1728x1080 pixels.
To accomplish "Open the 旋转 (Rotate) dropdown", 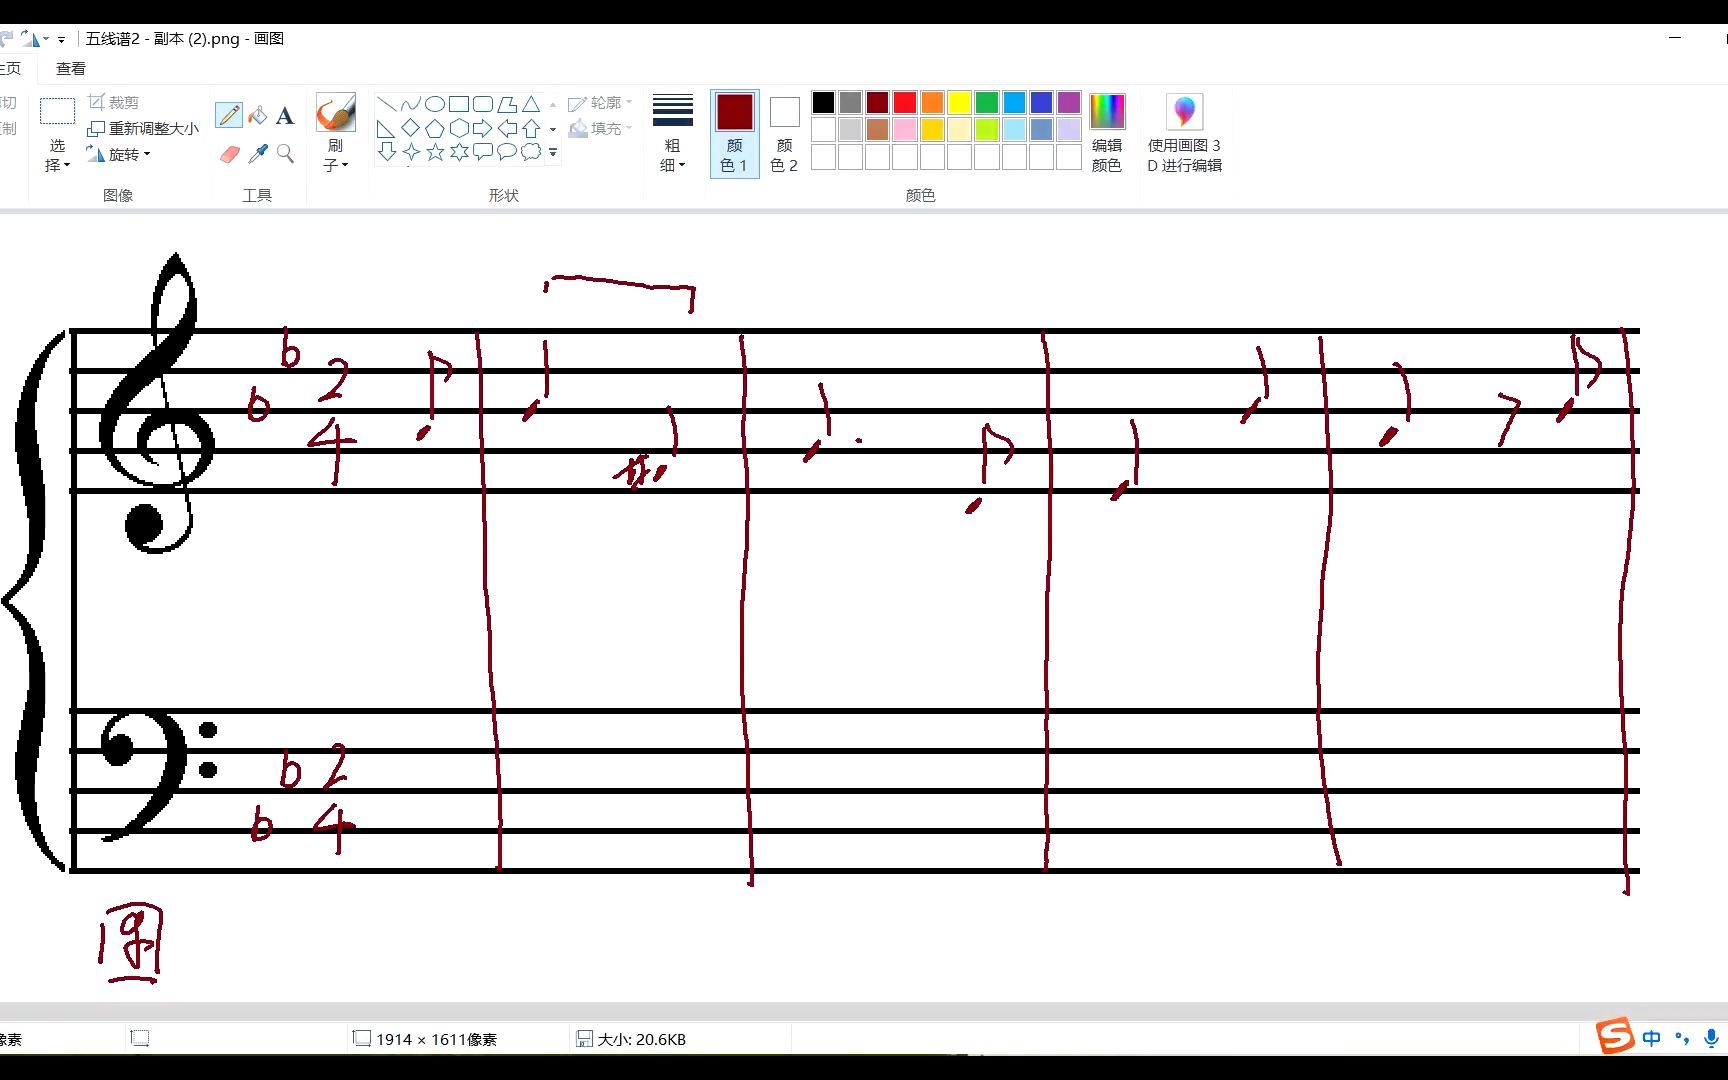I will [x=118, y=155].
